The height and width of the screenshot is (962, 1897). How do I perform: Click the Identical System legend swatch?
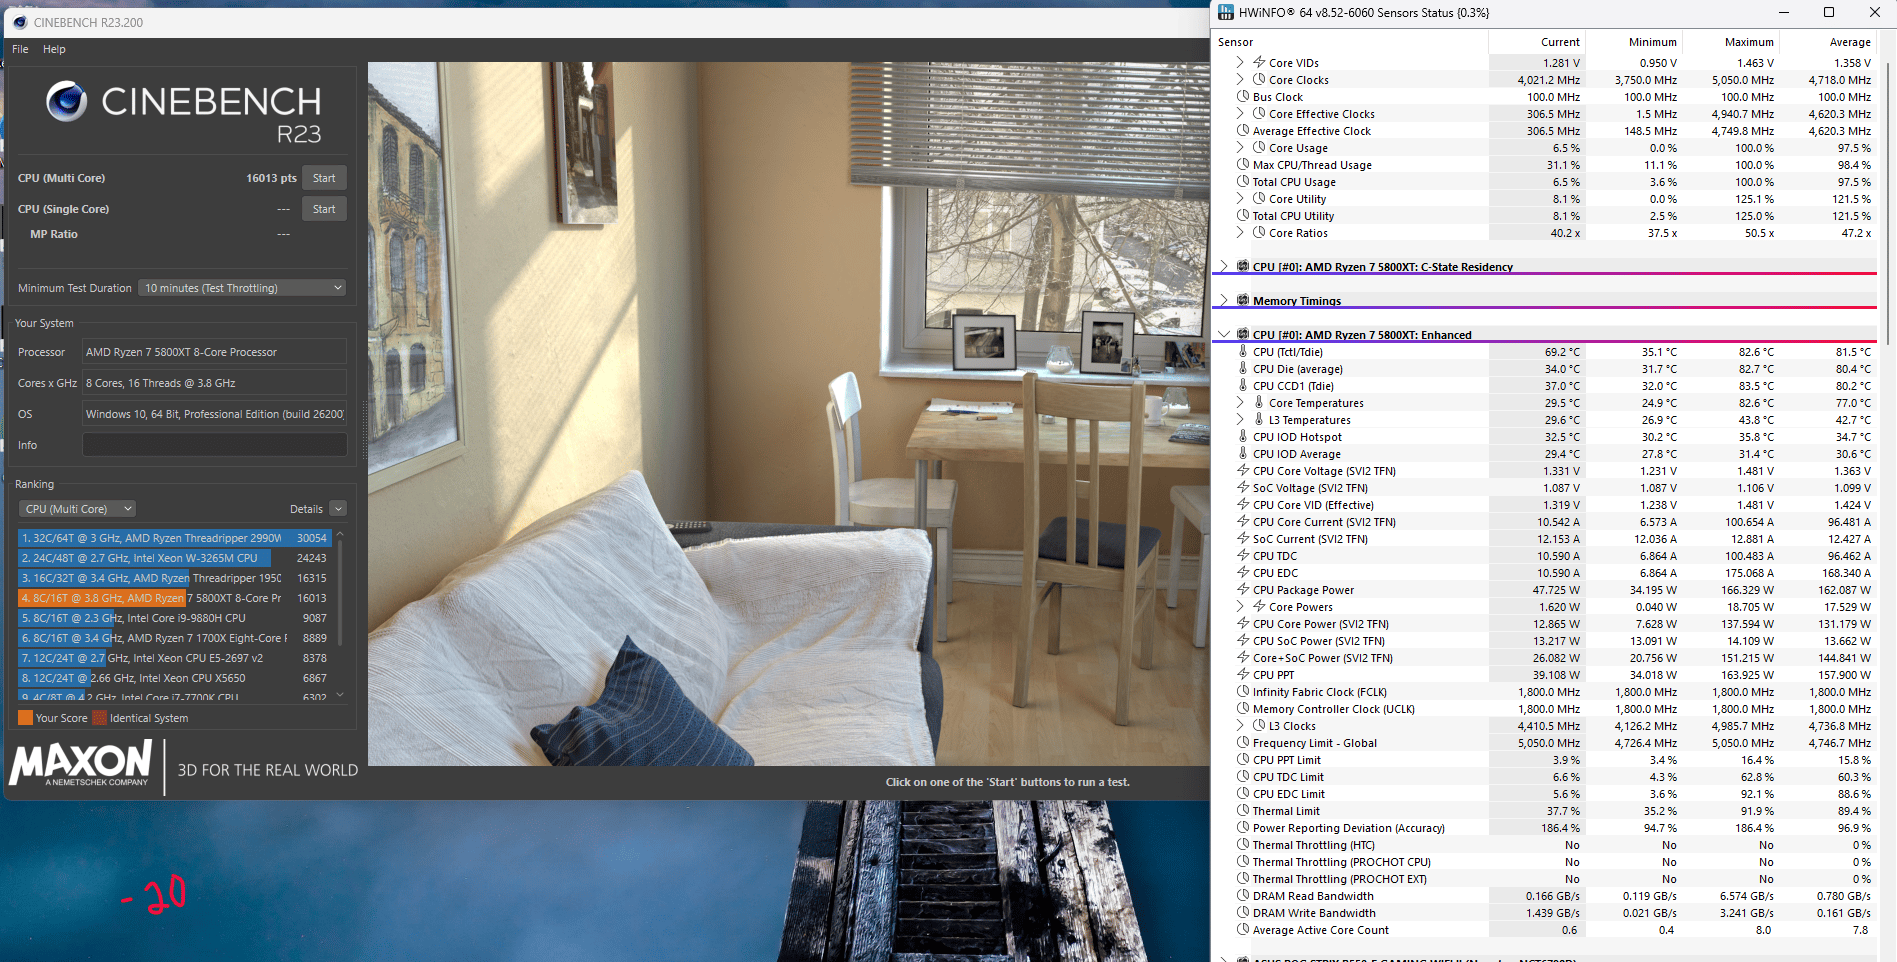tap(100, 718)
